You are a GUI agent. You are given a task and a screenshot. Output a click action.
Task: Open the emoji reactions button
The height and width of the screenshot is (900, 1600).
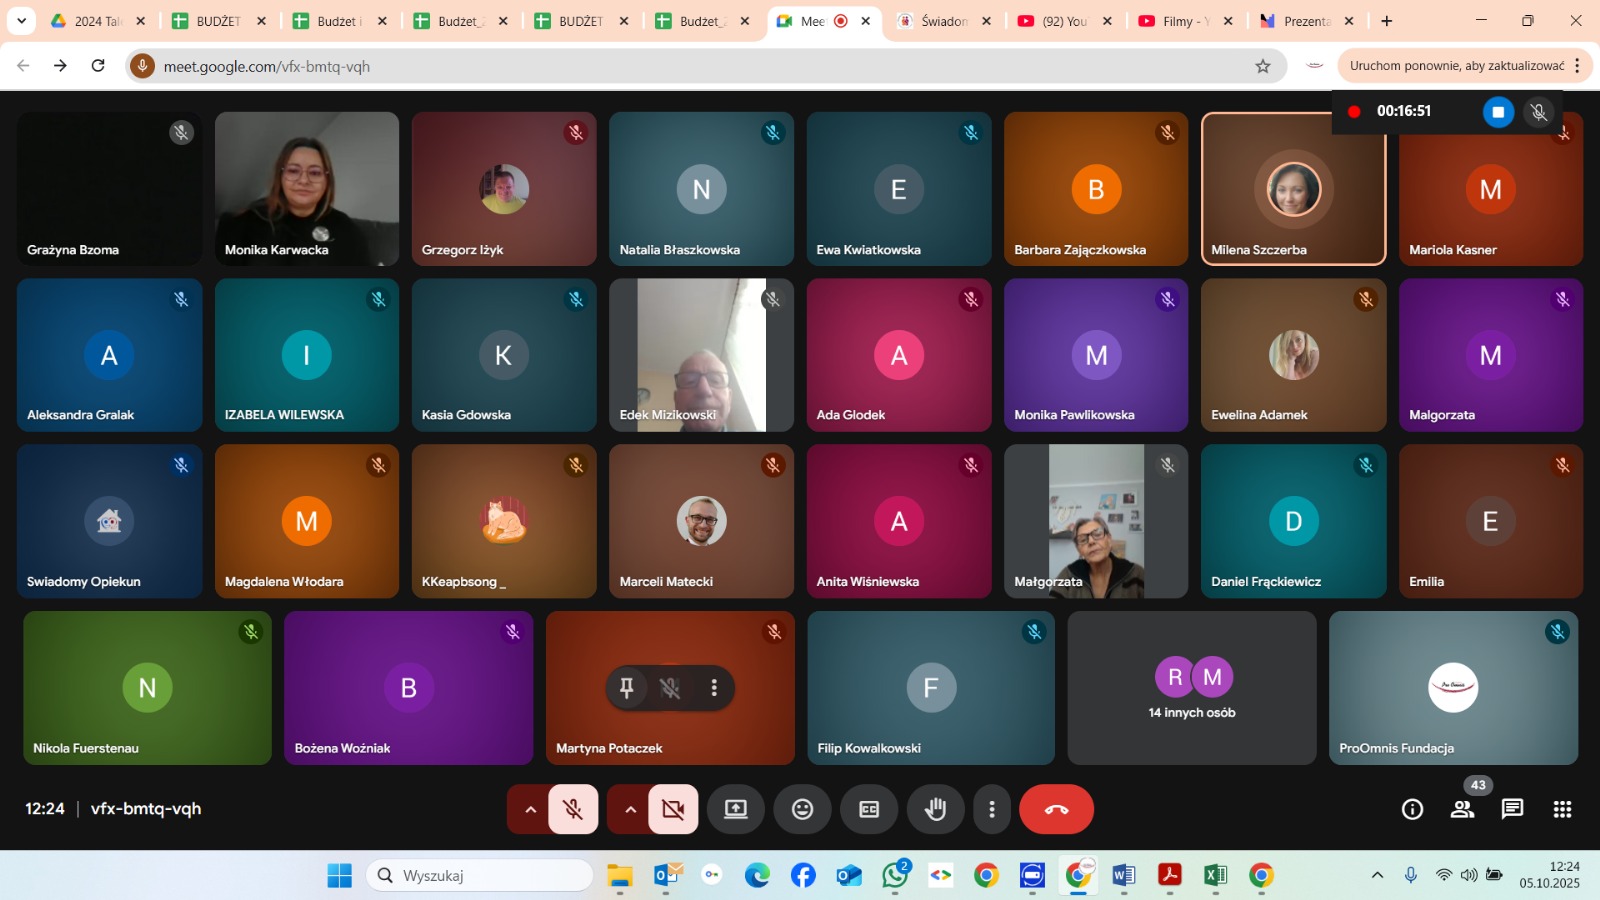(x=802, y=809)
